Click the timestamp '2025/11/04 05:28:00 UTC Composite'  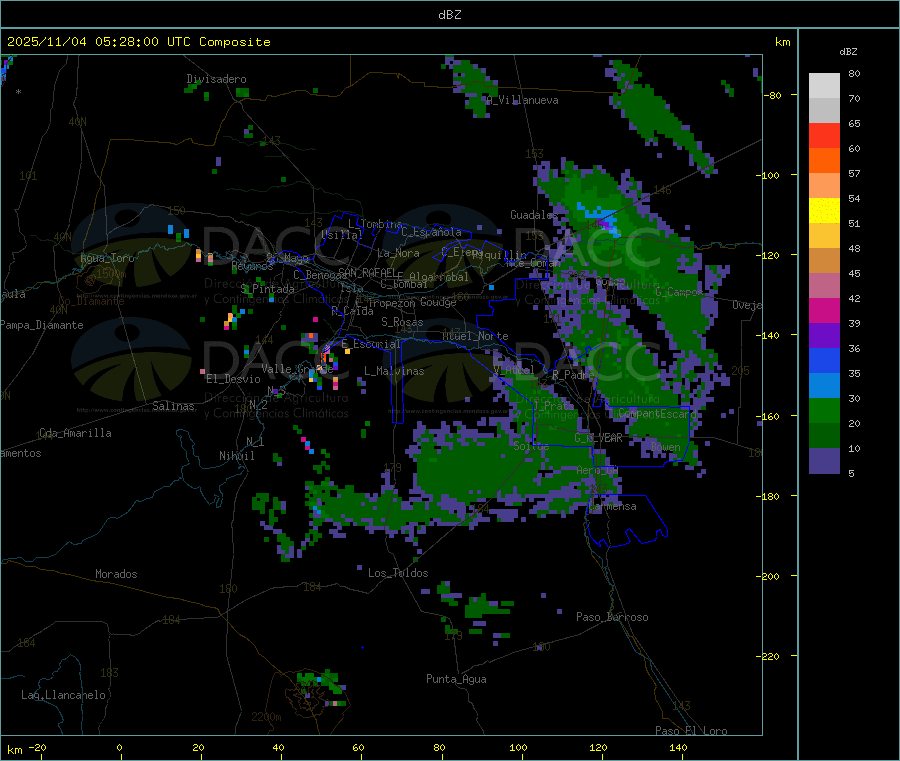(x=138, y=42)
